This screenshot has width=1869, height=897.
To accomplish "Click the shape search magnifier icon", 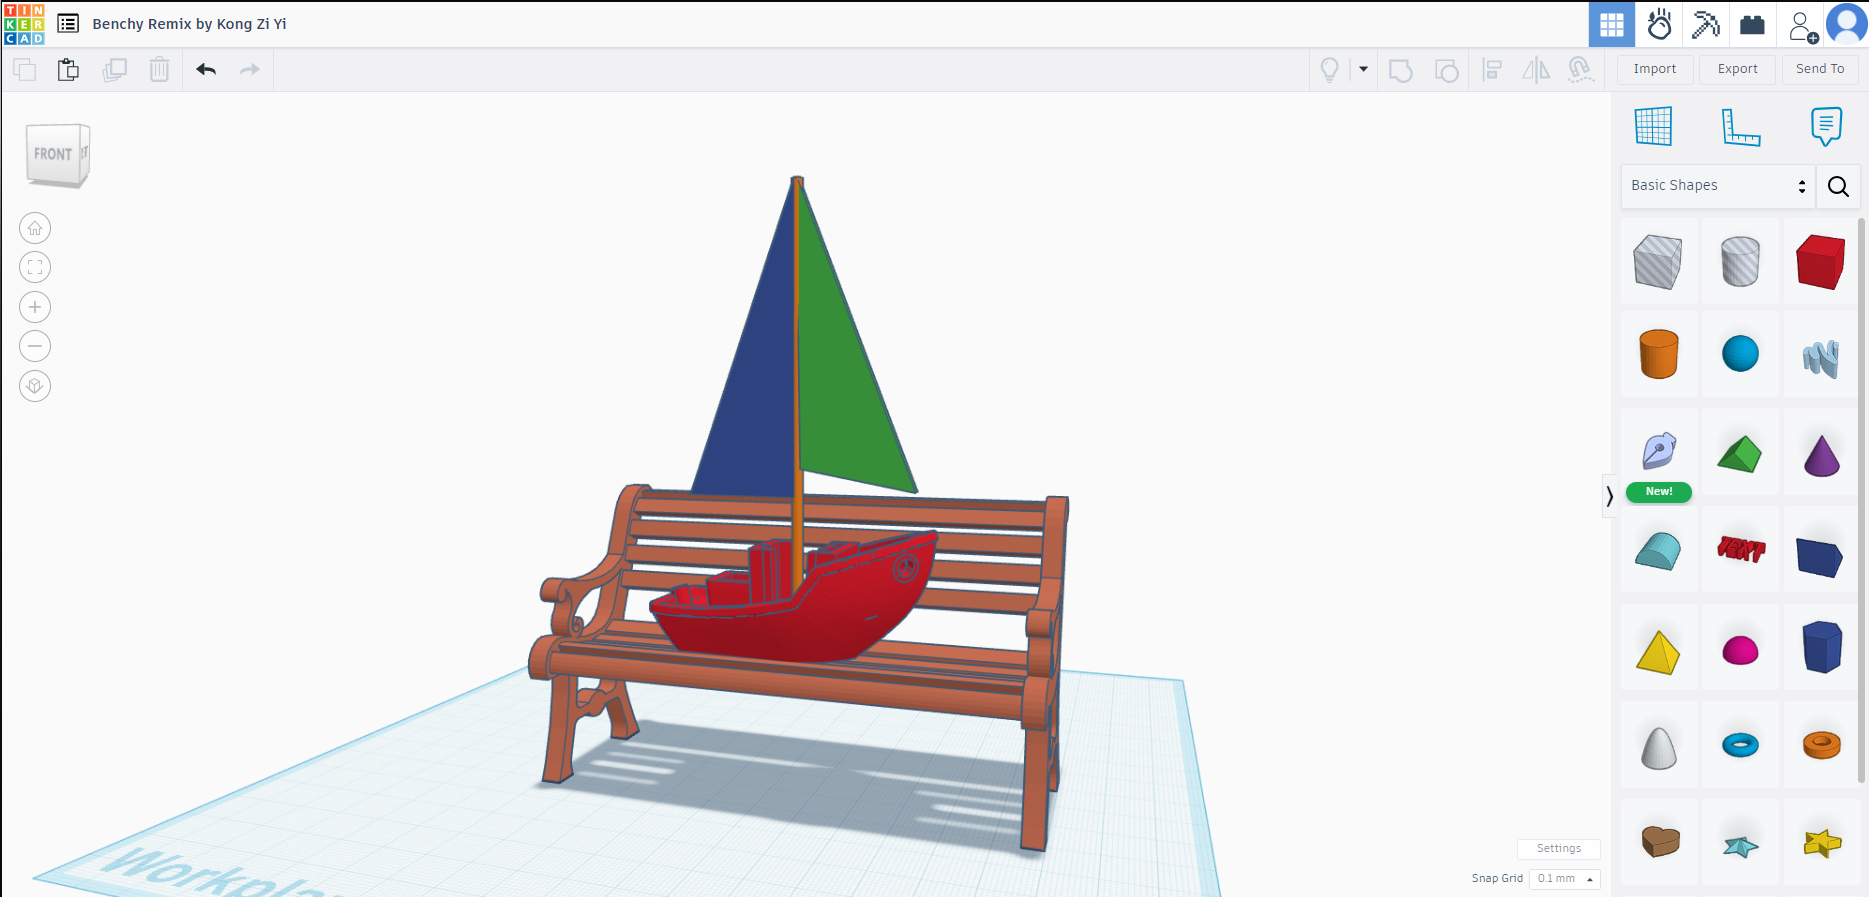I will (1838, 186).
